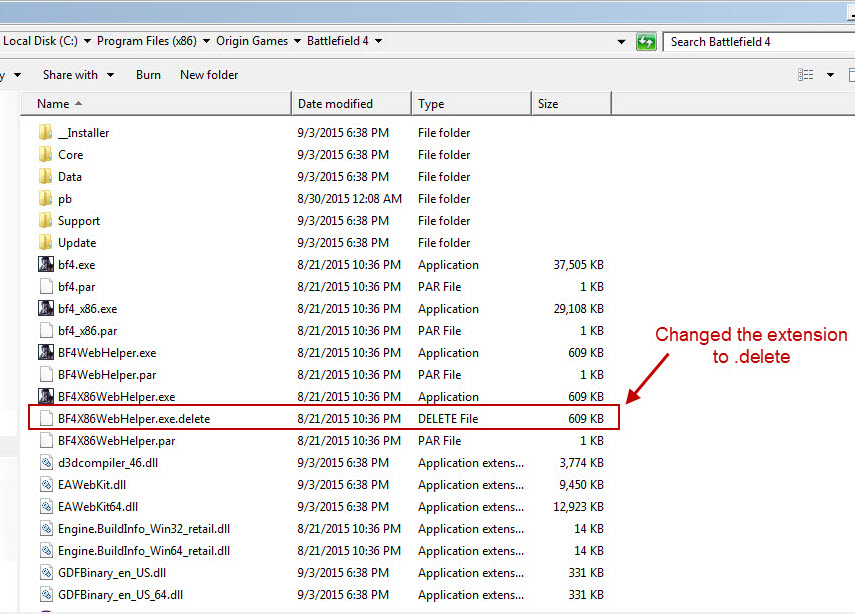Screen dimensions: 855x614
Task: Click the 29,108 KB size value
Action: (579, 309)
